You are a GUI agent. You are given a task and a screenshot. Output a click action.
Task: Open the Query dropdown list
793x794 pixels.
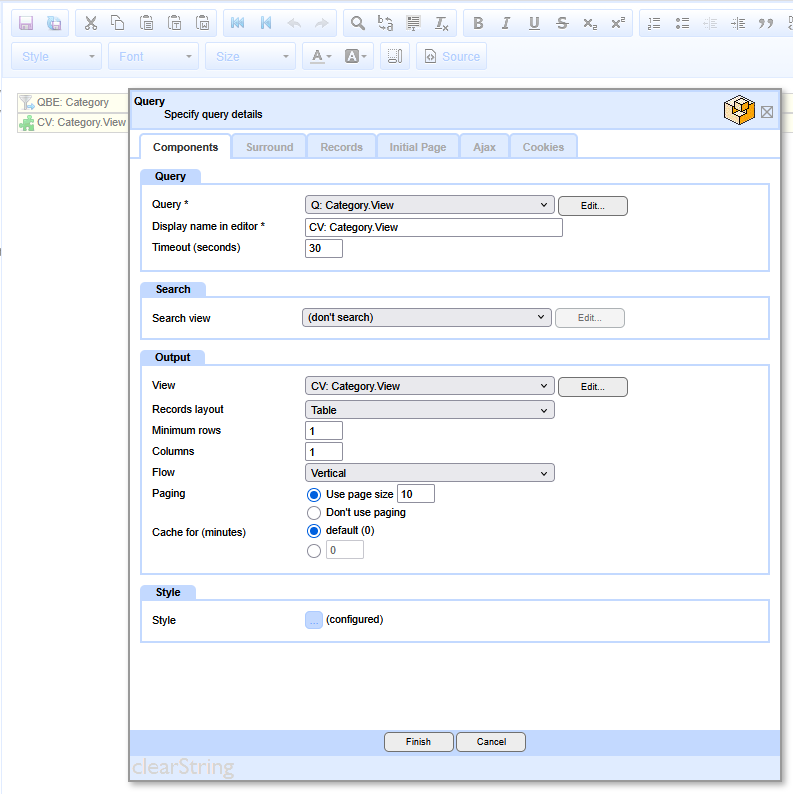[x=429, y=205]
